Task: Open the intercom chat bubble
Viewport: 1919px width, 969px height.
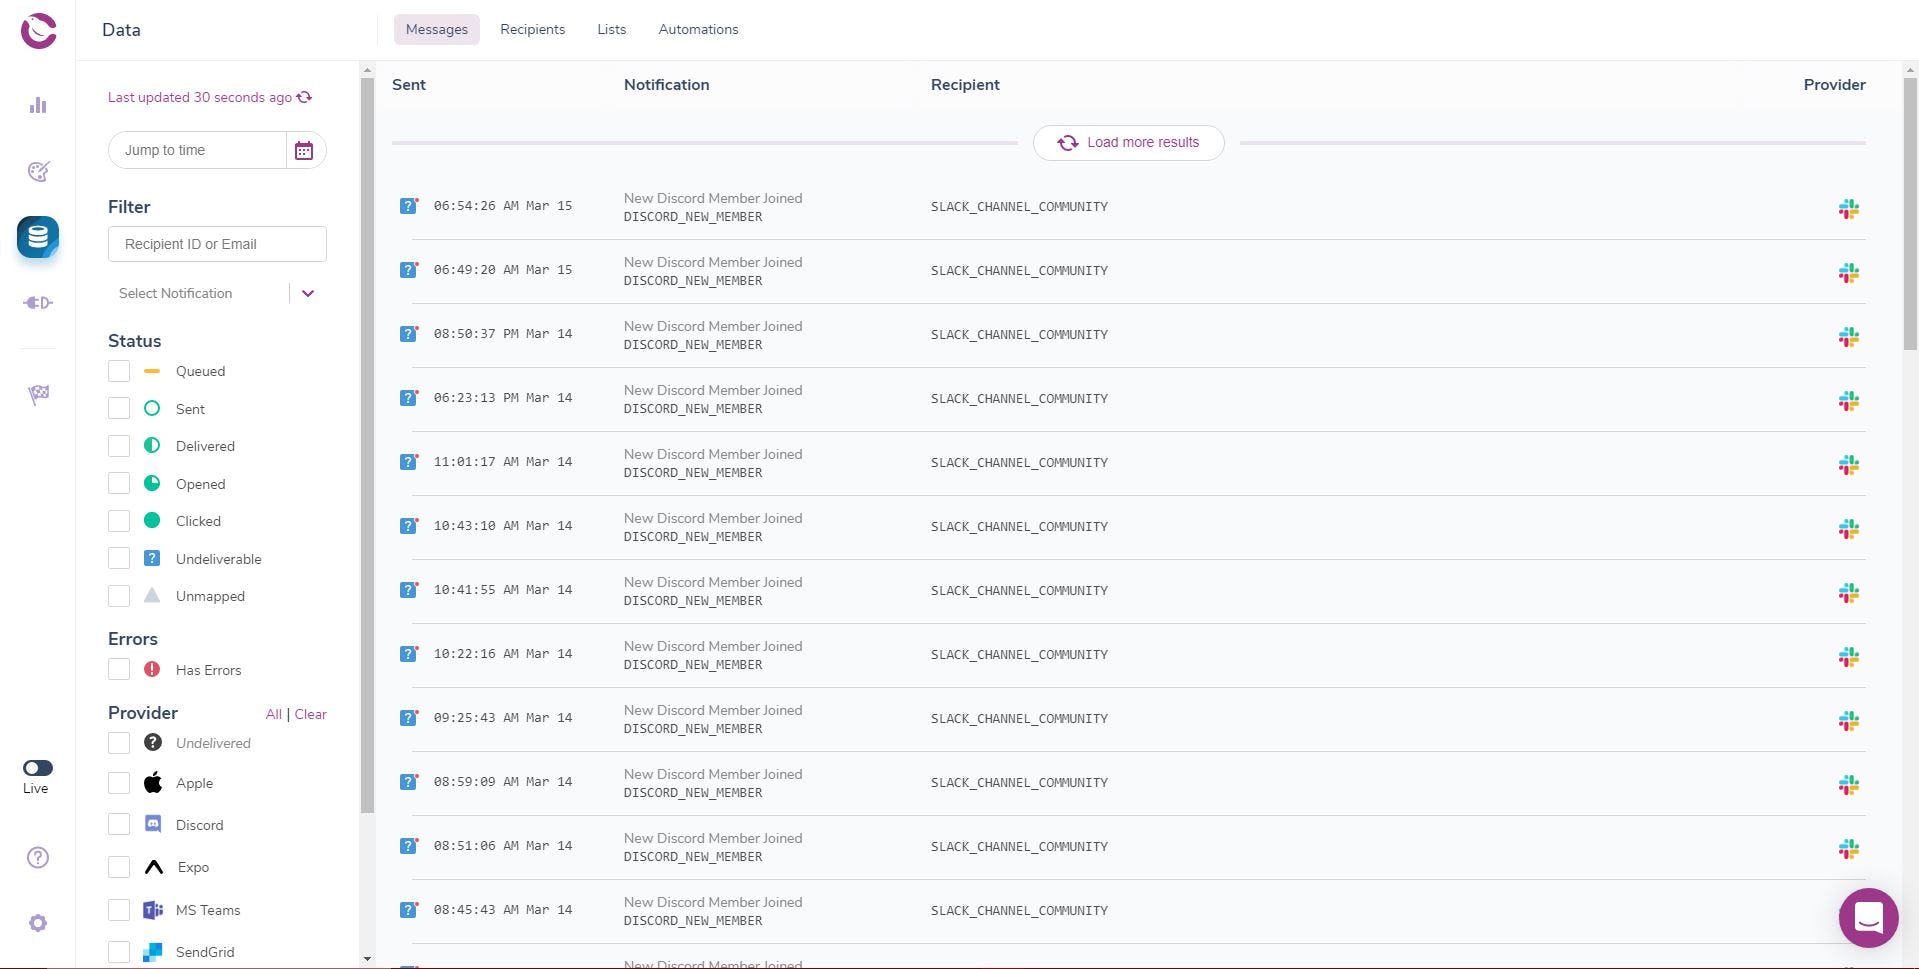Action: 1868,917
